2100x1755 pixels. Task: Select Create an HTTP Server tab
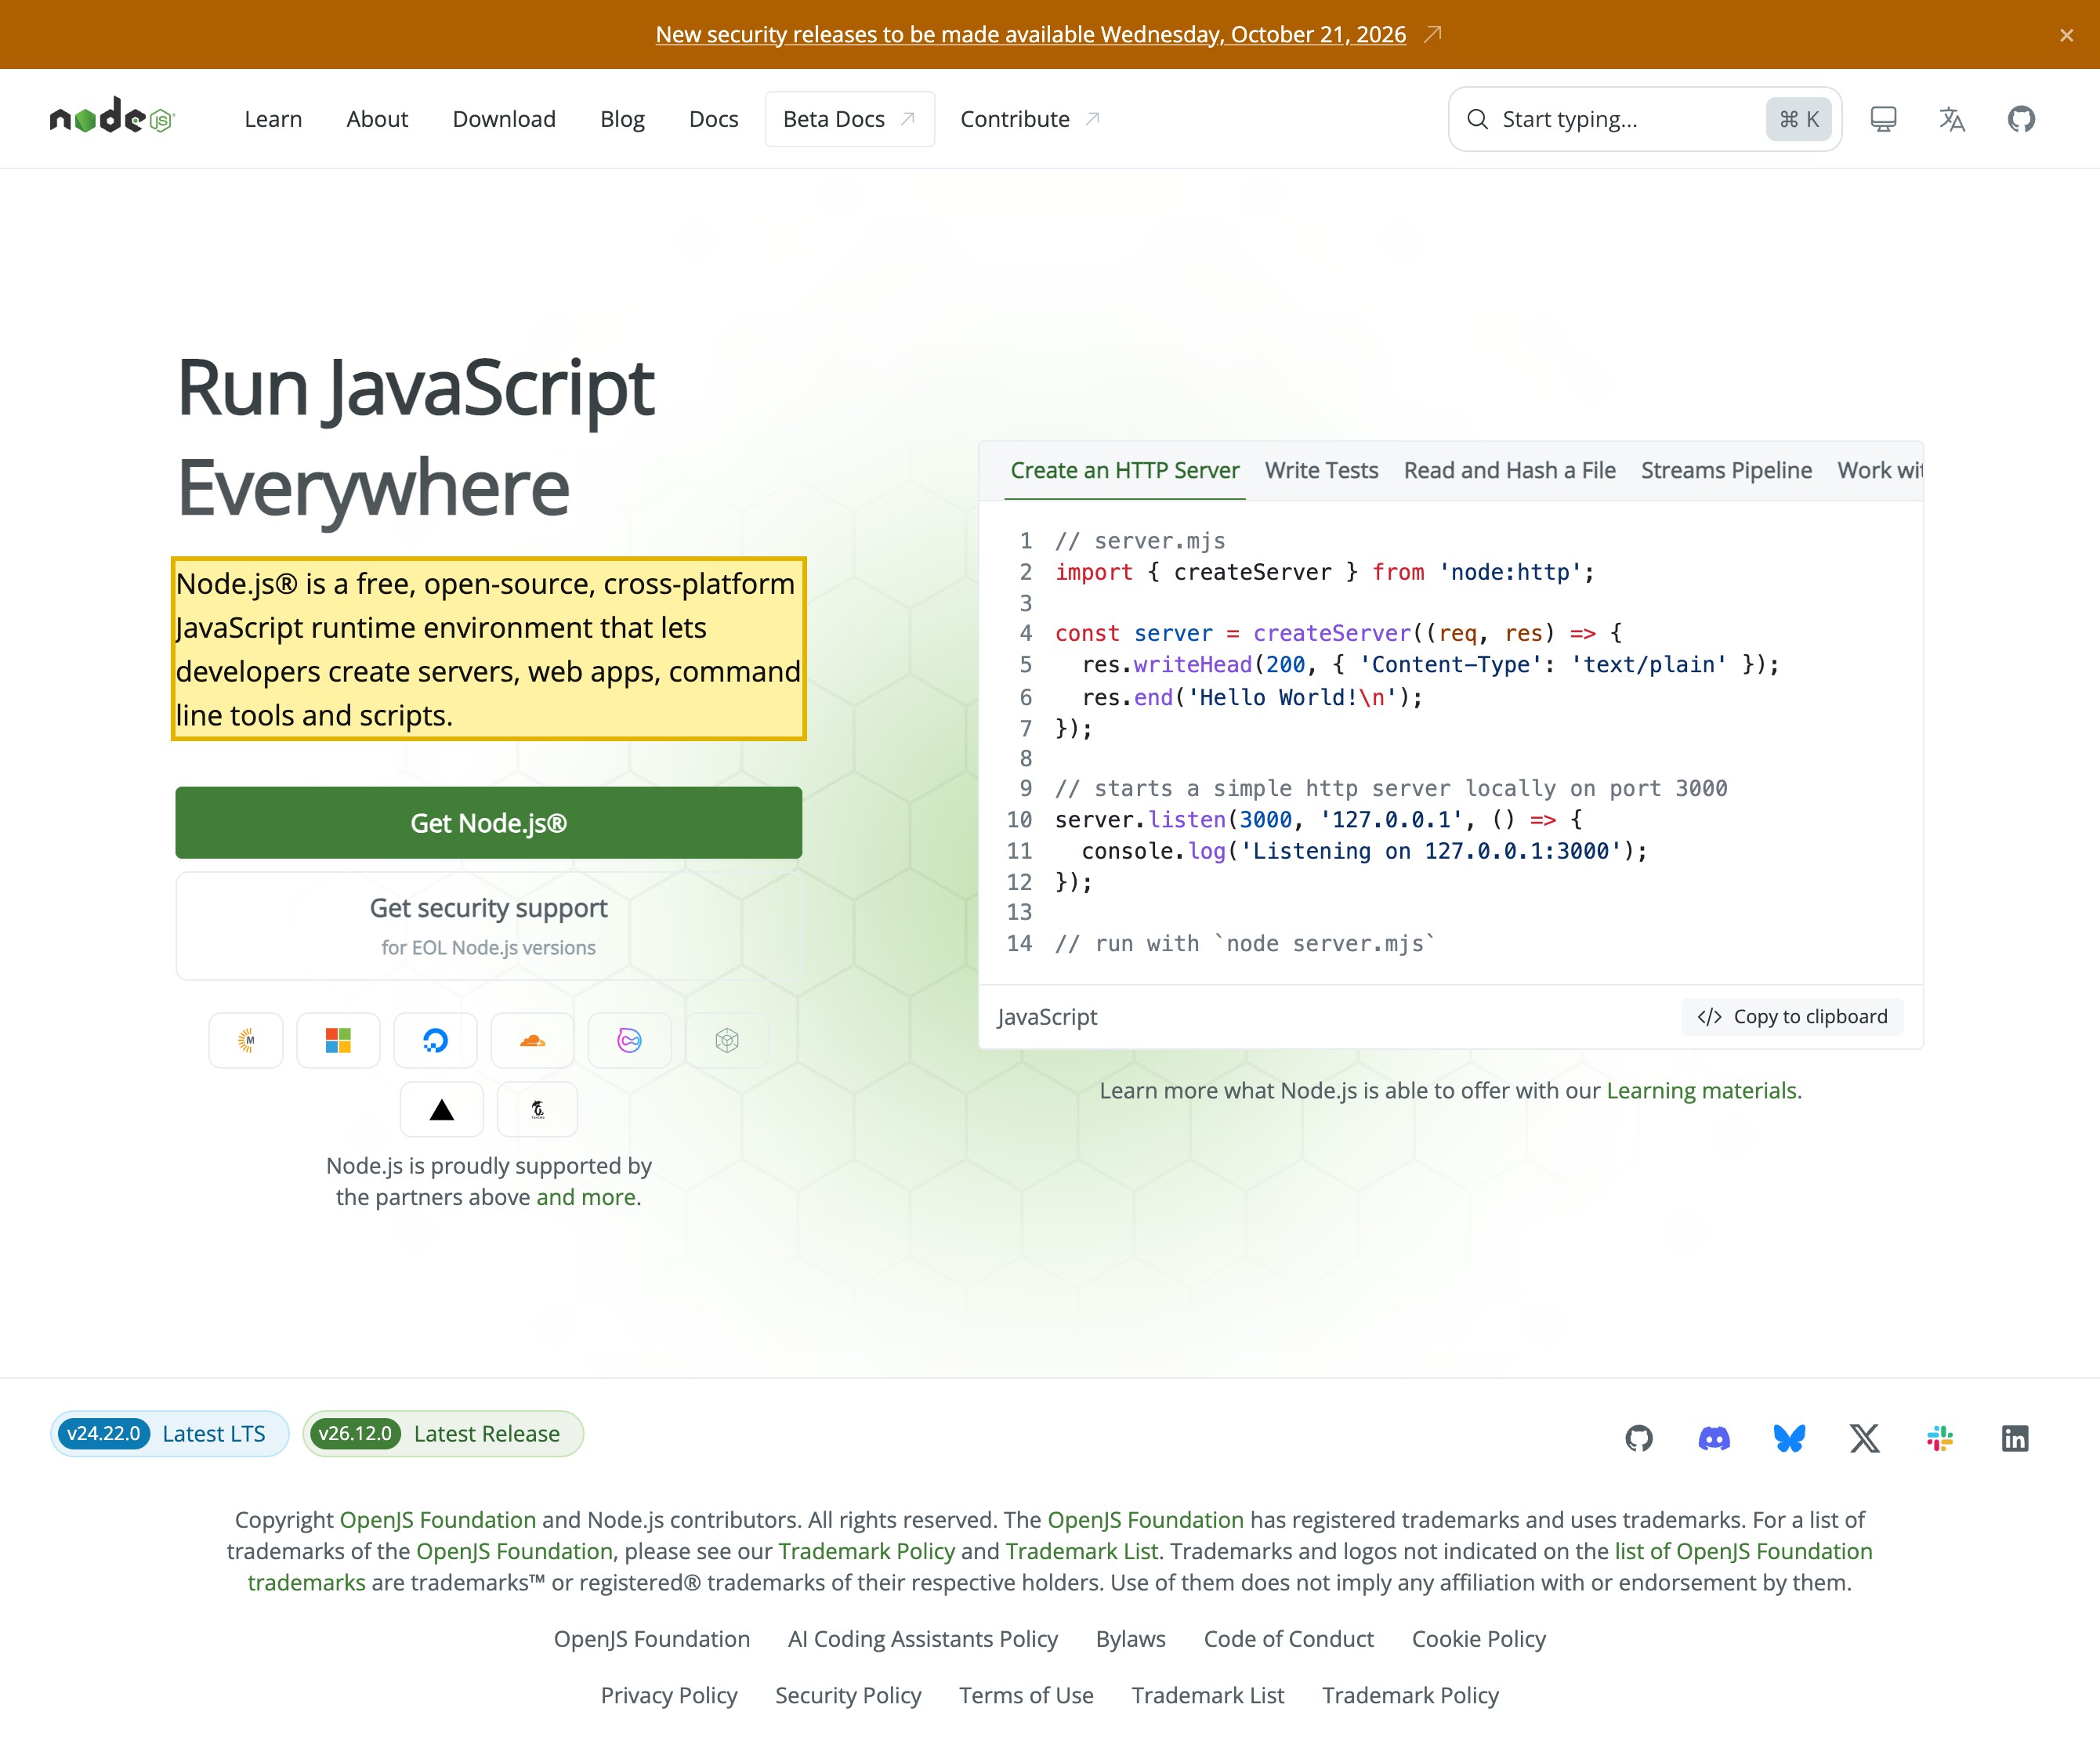1125,470
